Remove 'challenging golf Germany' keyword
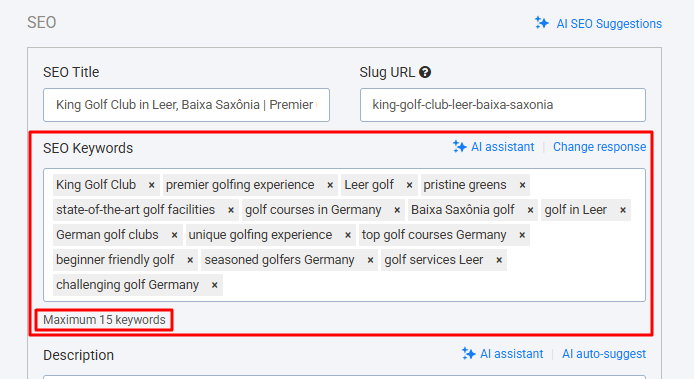The image size is (694, 379). [214, 285]
